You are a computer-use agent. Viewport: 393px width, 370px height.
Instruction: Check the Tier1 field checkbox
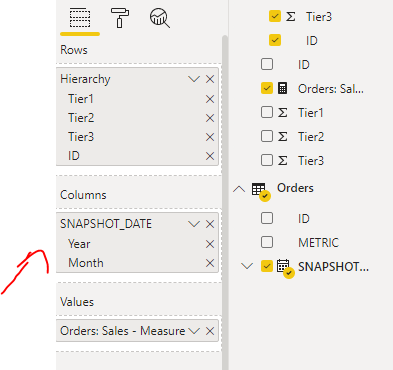click(267, 112)
